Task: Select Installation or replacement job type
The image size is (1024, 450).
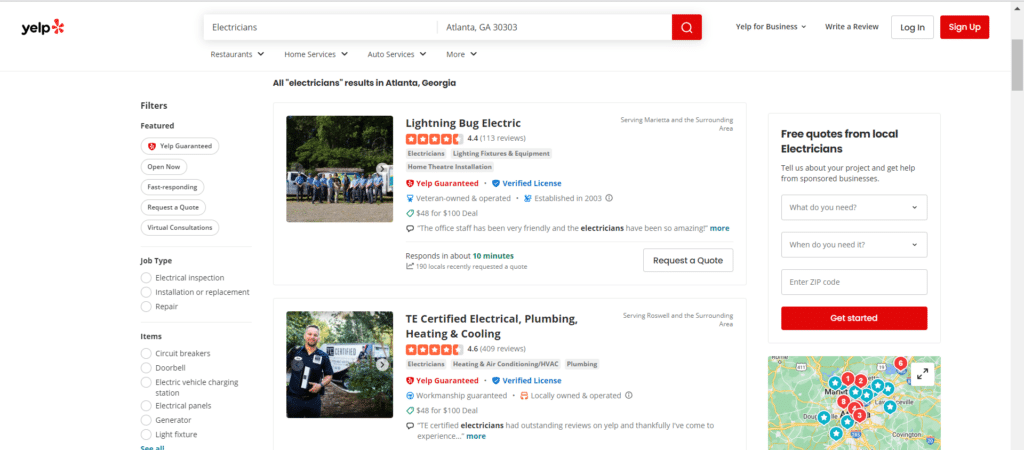Action: pyautogui.click(x=146, y=292)
